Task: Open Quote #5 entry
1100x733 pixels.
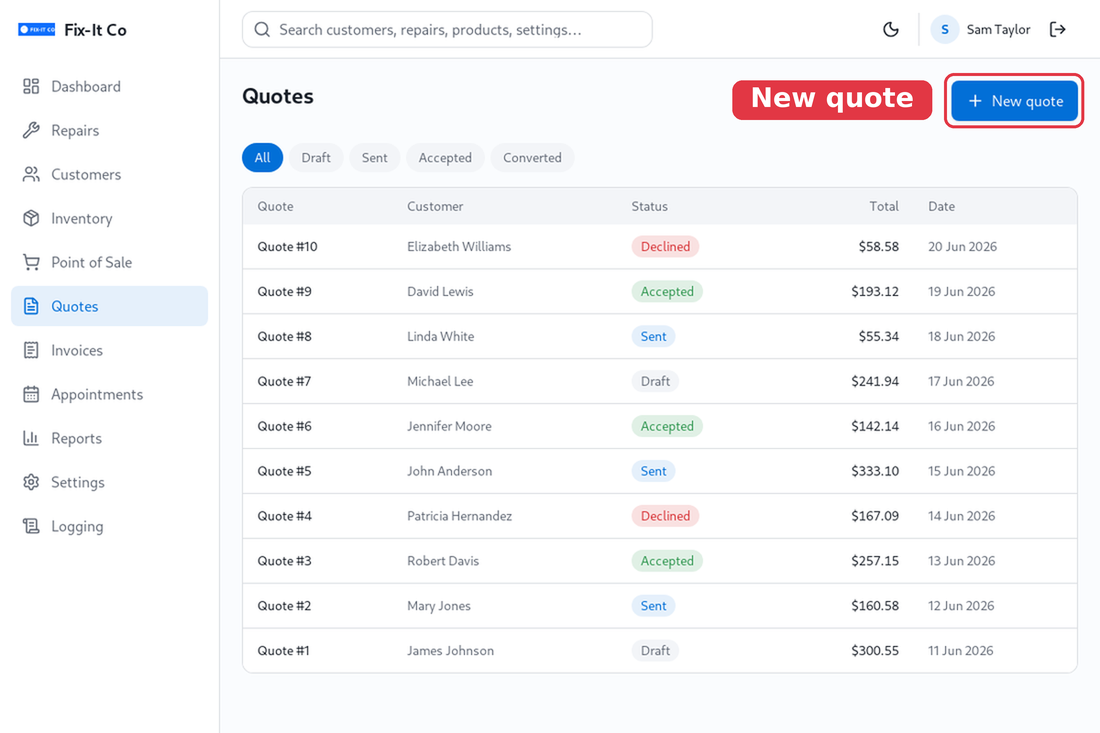Action: (x=284, y=471)
